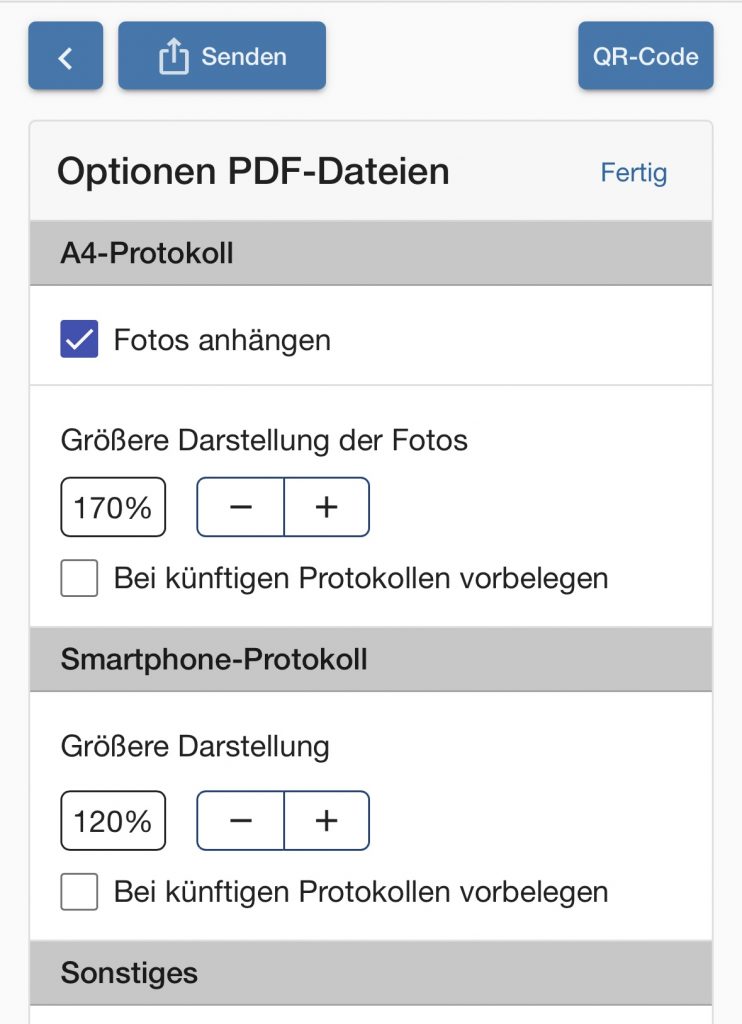This screenshot has height=1024, width=742.
Task: Check Smartphone-Protokoll's Bei künftigen Protokollen vorbelegen
Action: tap(80, 891)
